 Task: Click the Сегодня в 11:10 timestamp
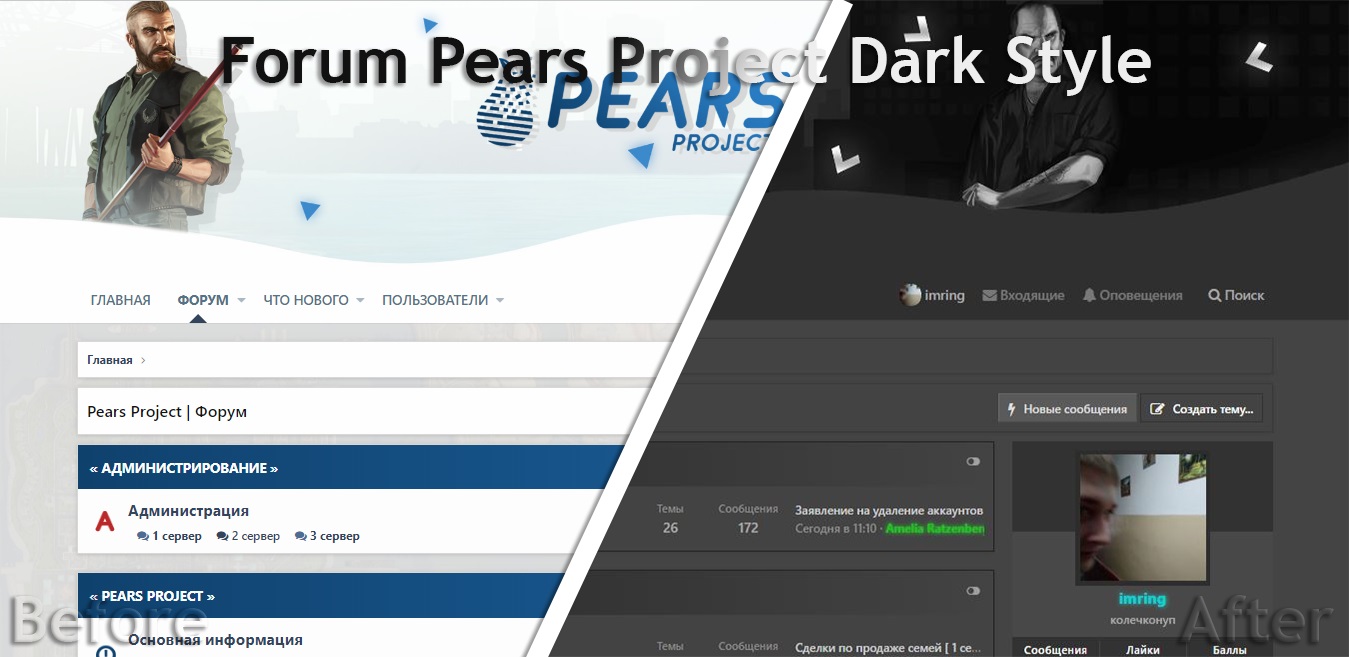point(835,528)
